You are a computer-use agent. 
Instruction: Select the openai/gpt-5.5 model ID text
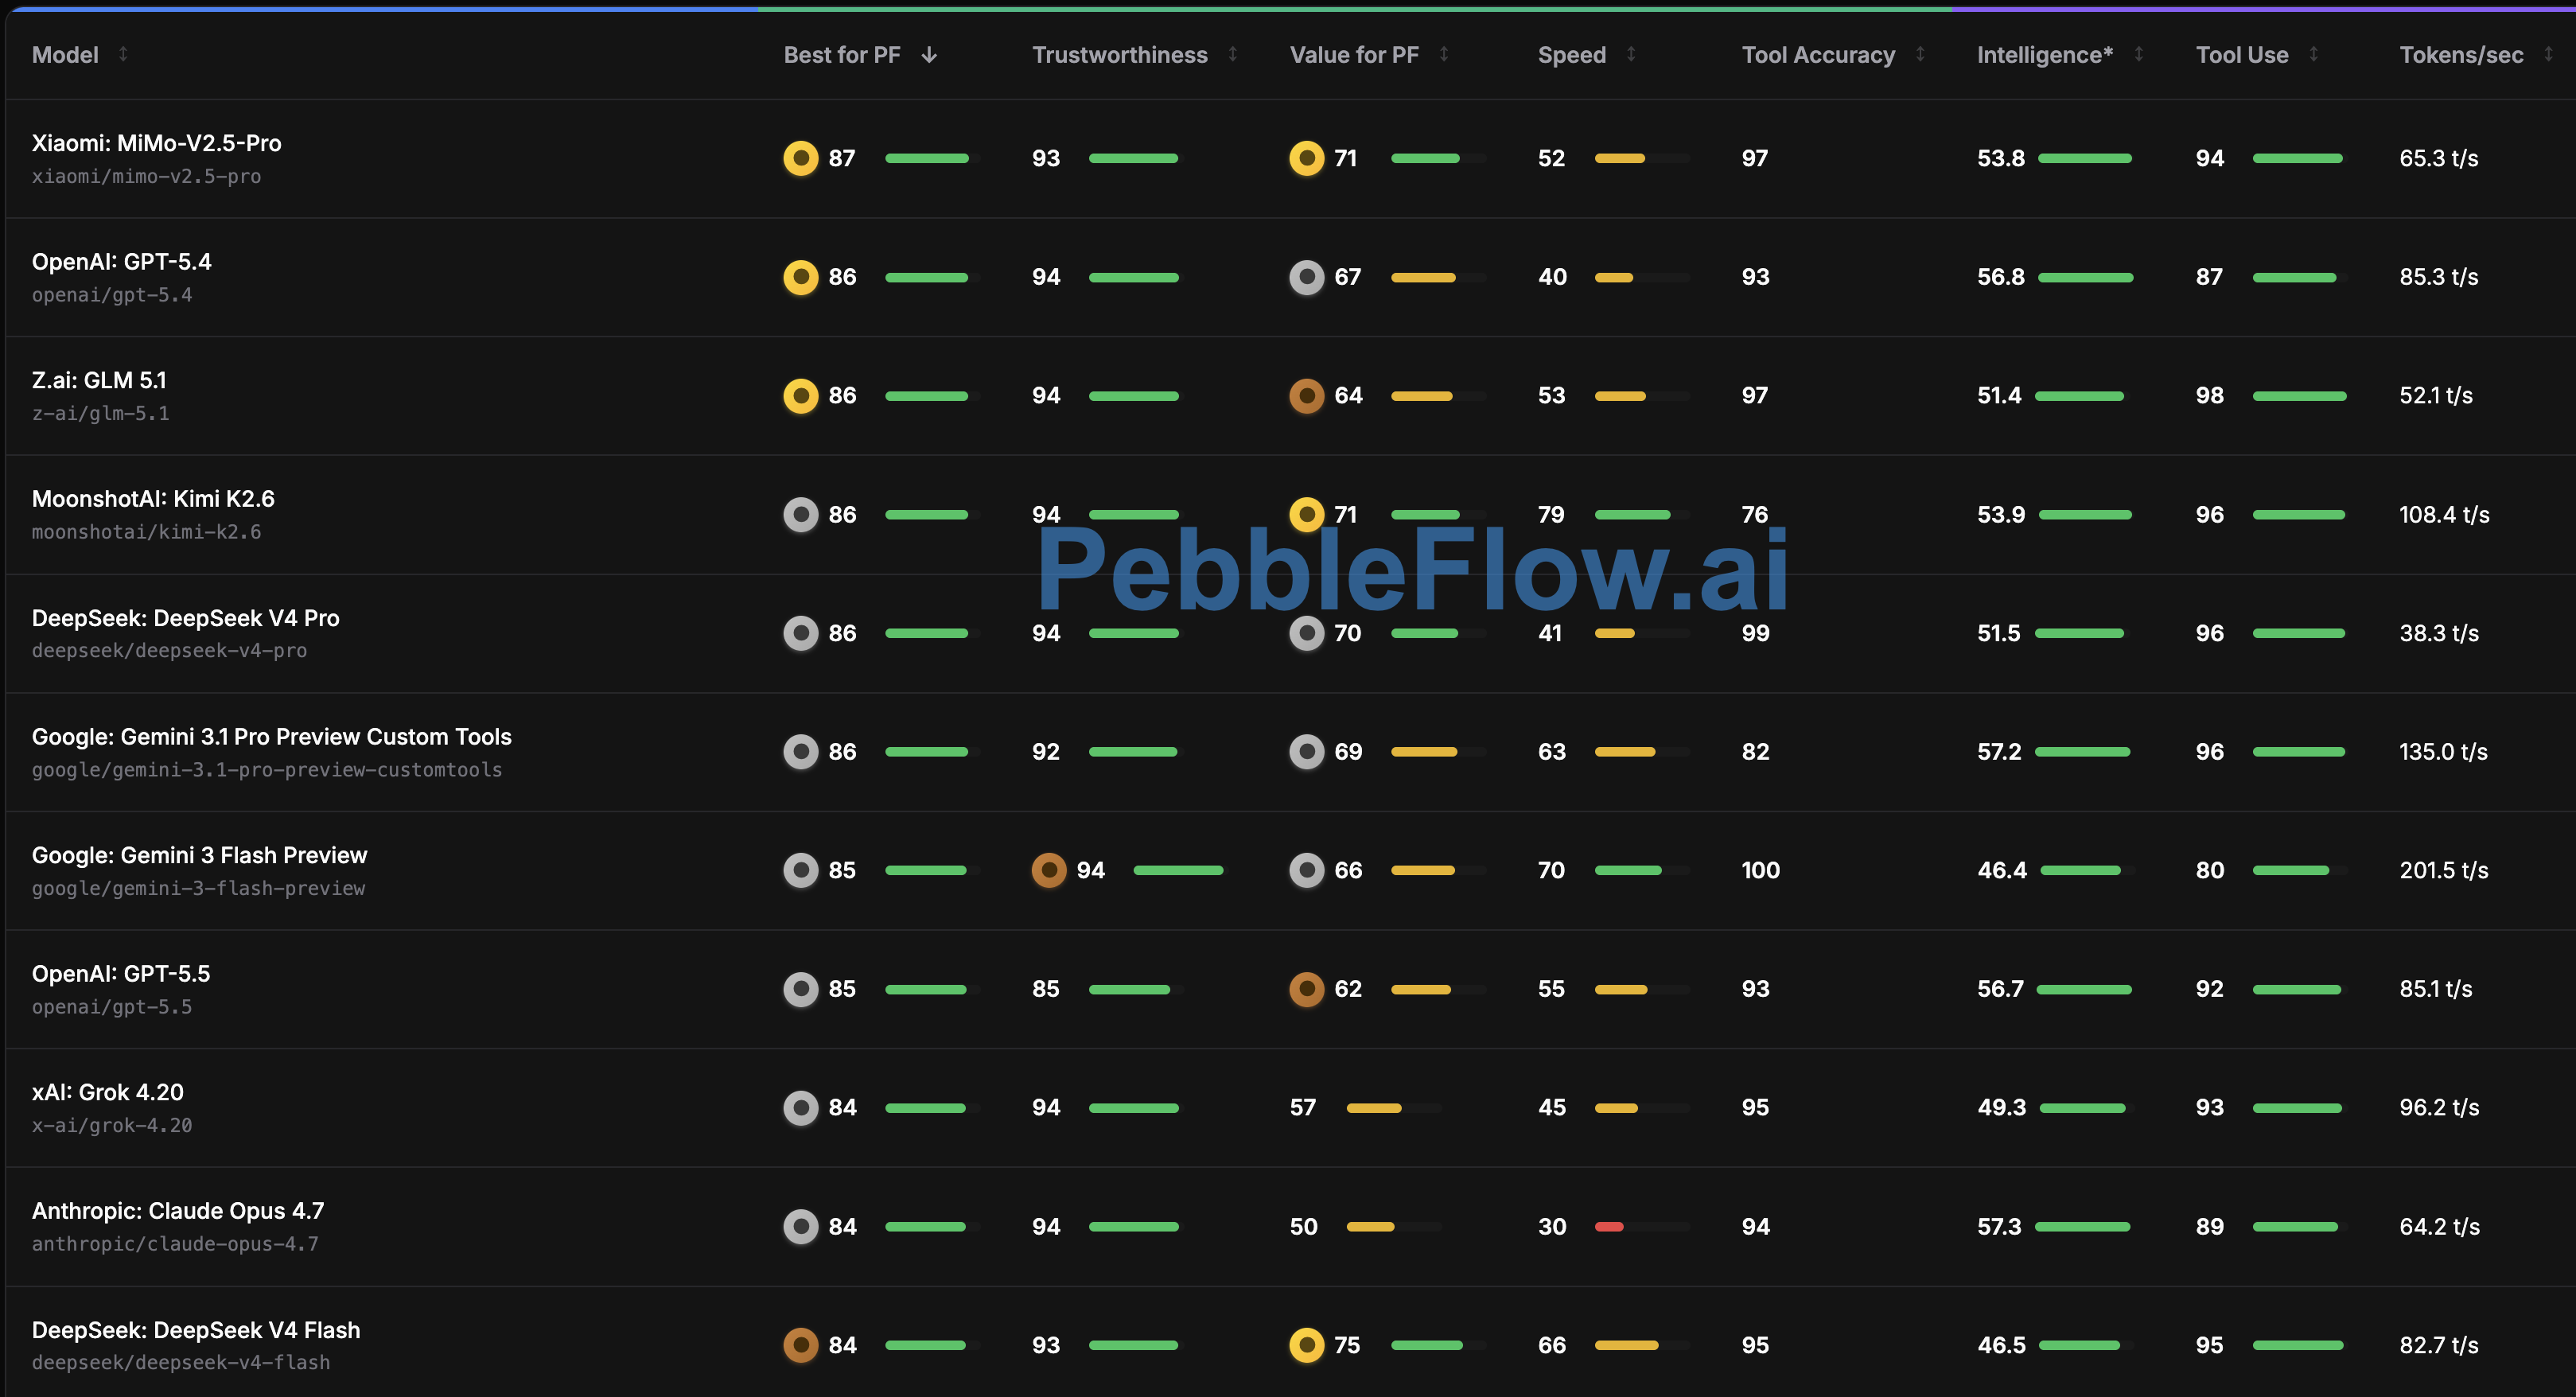point(112,1007)
